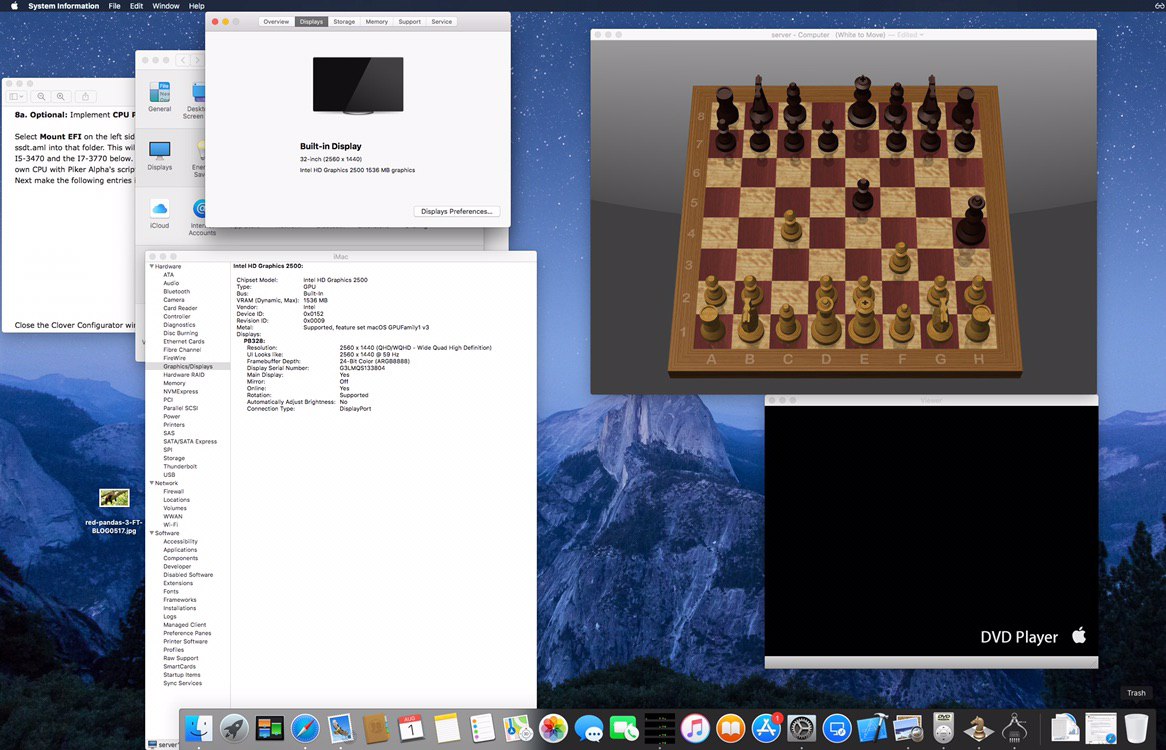Open the File menu
The height and width of the screenshot is (750, 1166).
tap(115, 6)
